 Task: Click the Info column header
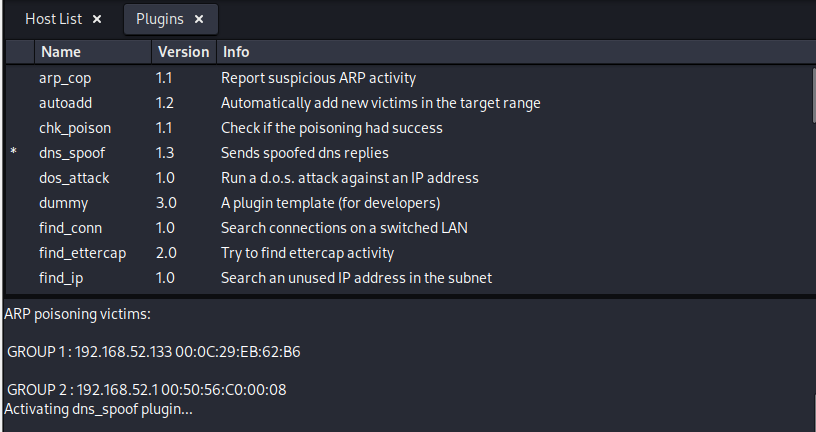click(x=236, y=52)
